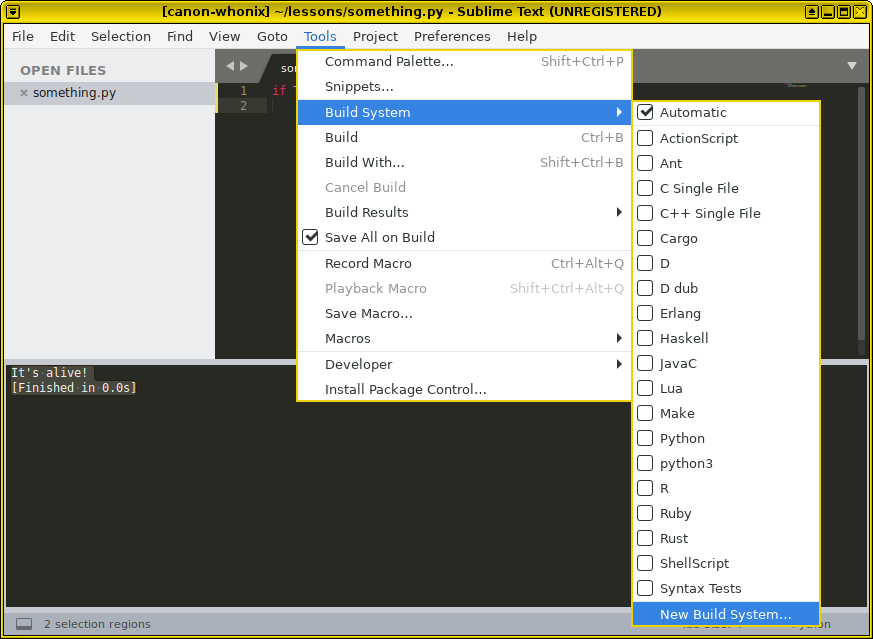
Task: Select the python3 build system checkbox
Action: click(x=646, y=464)
